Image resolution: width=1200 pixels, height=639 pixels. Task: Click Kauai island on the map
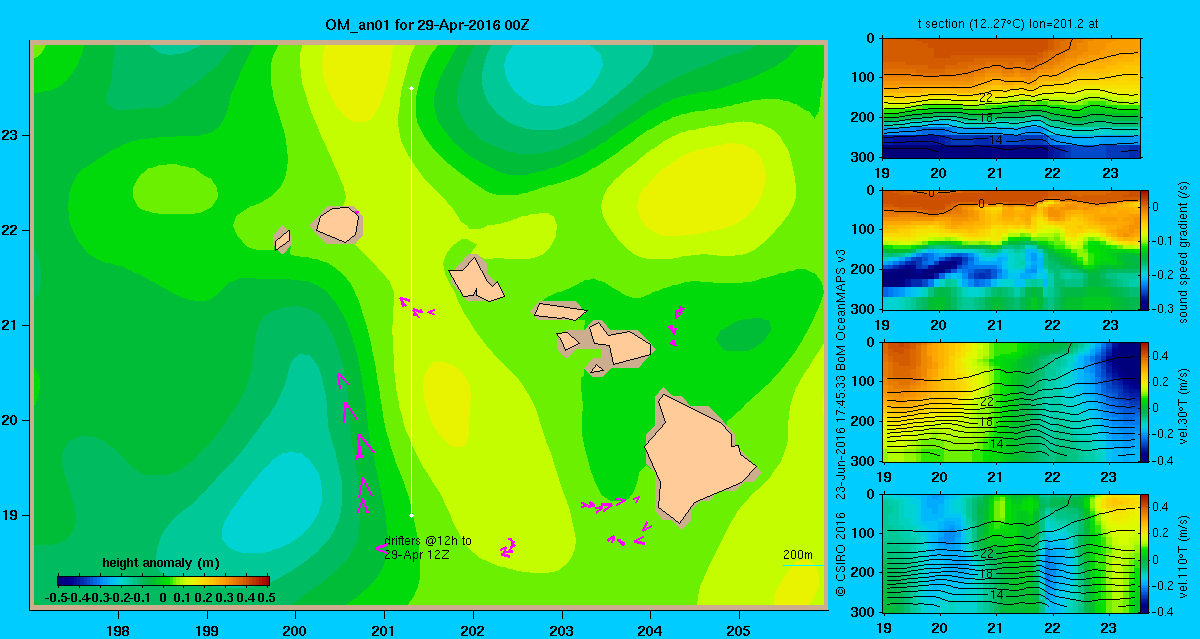coord(337,224)
